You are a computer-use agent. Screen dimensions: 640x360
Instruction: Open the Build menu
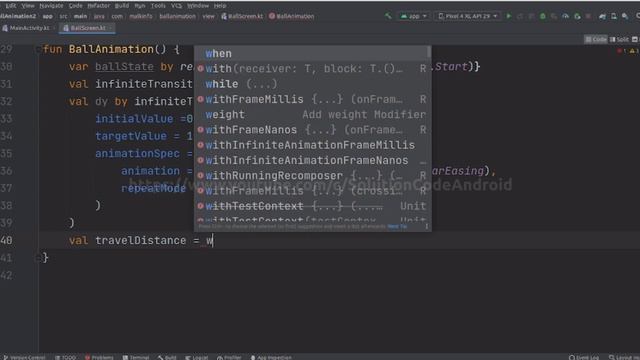tap(122, 6)
